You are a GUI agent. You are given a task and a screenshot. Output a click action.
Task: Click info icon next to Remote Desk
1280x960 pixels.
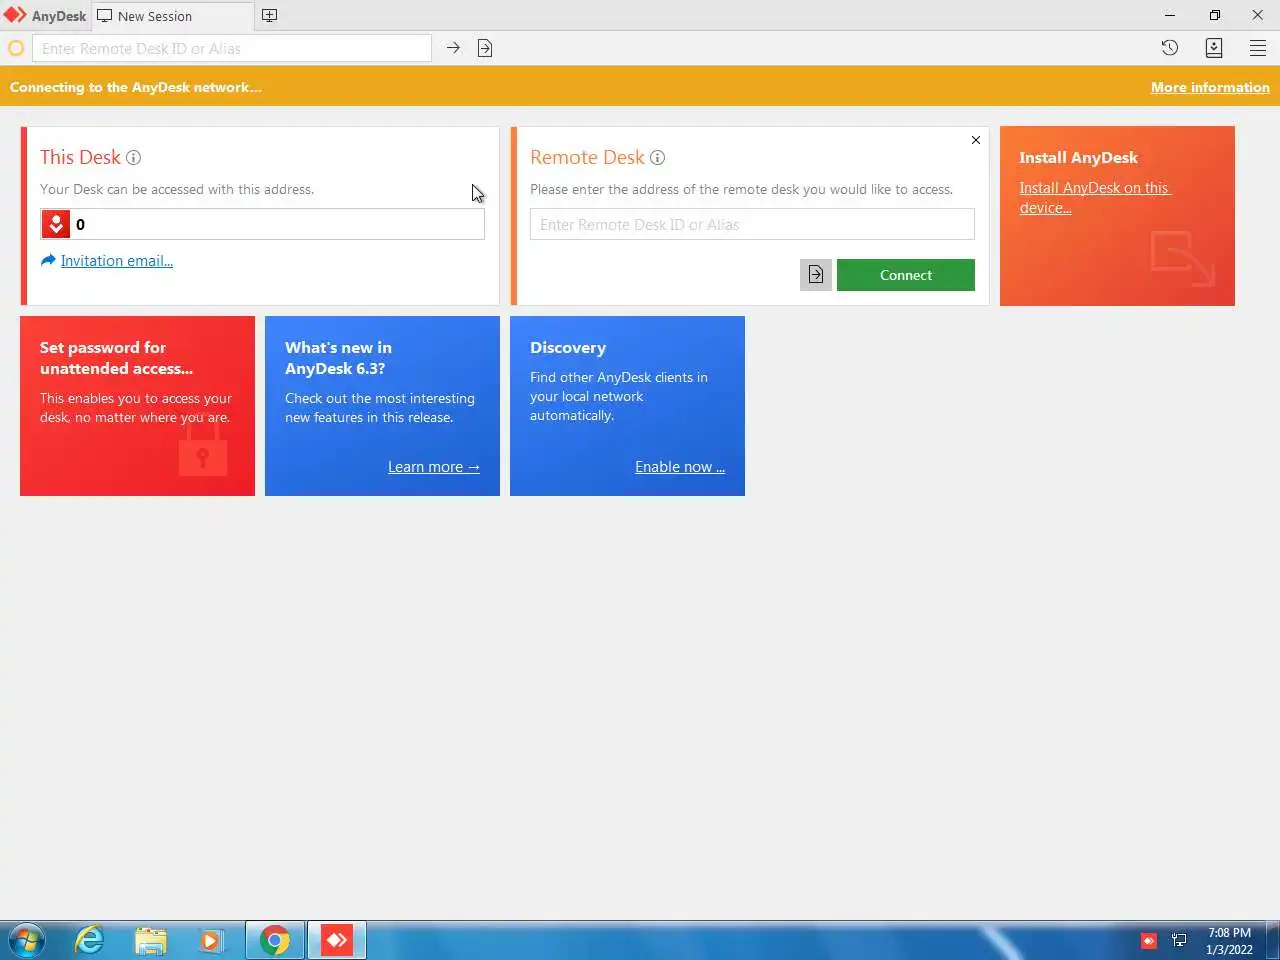pos(657,158)
